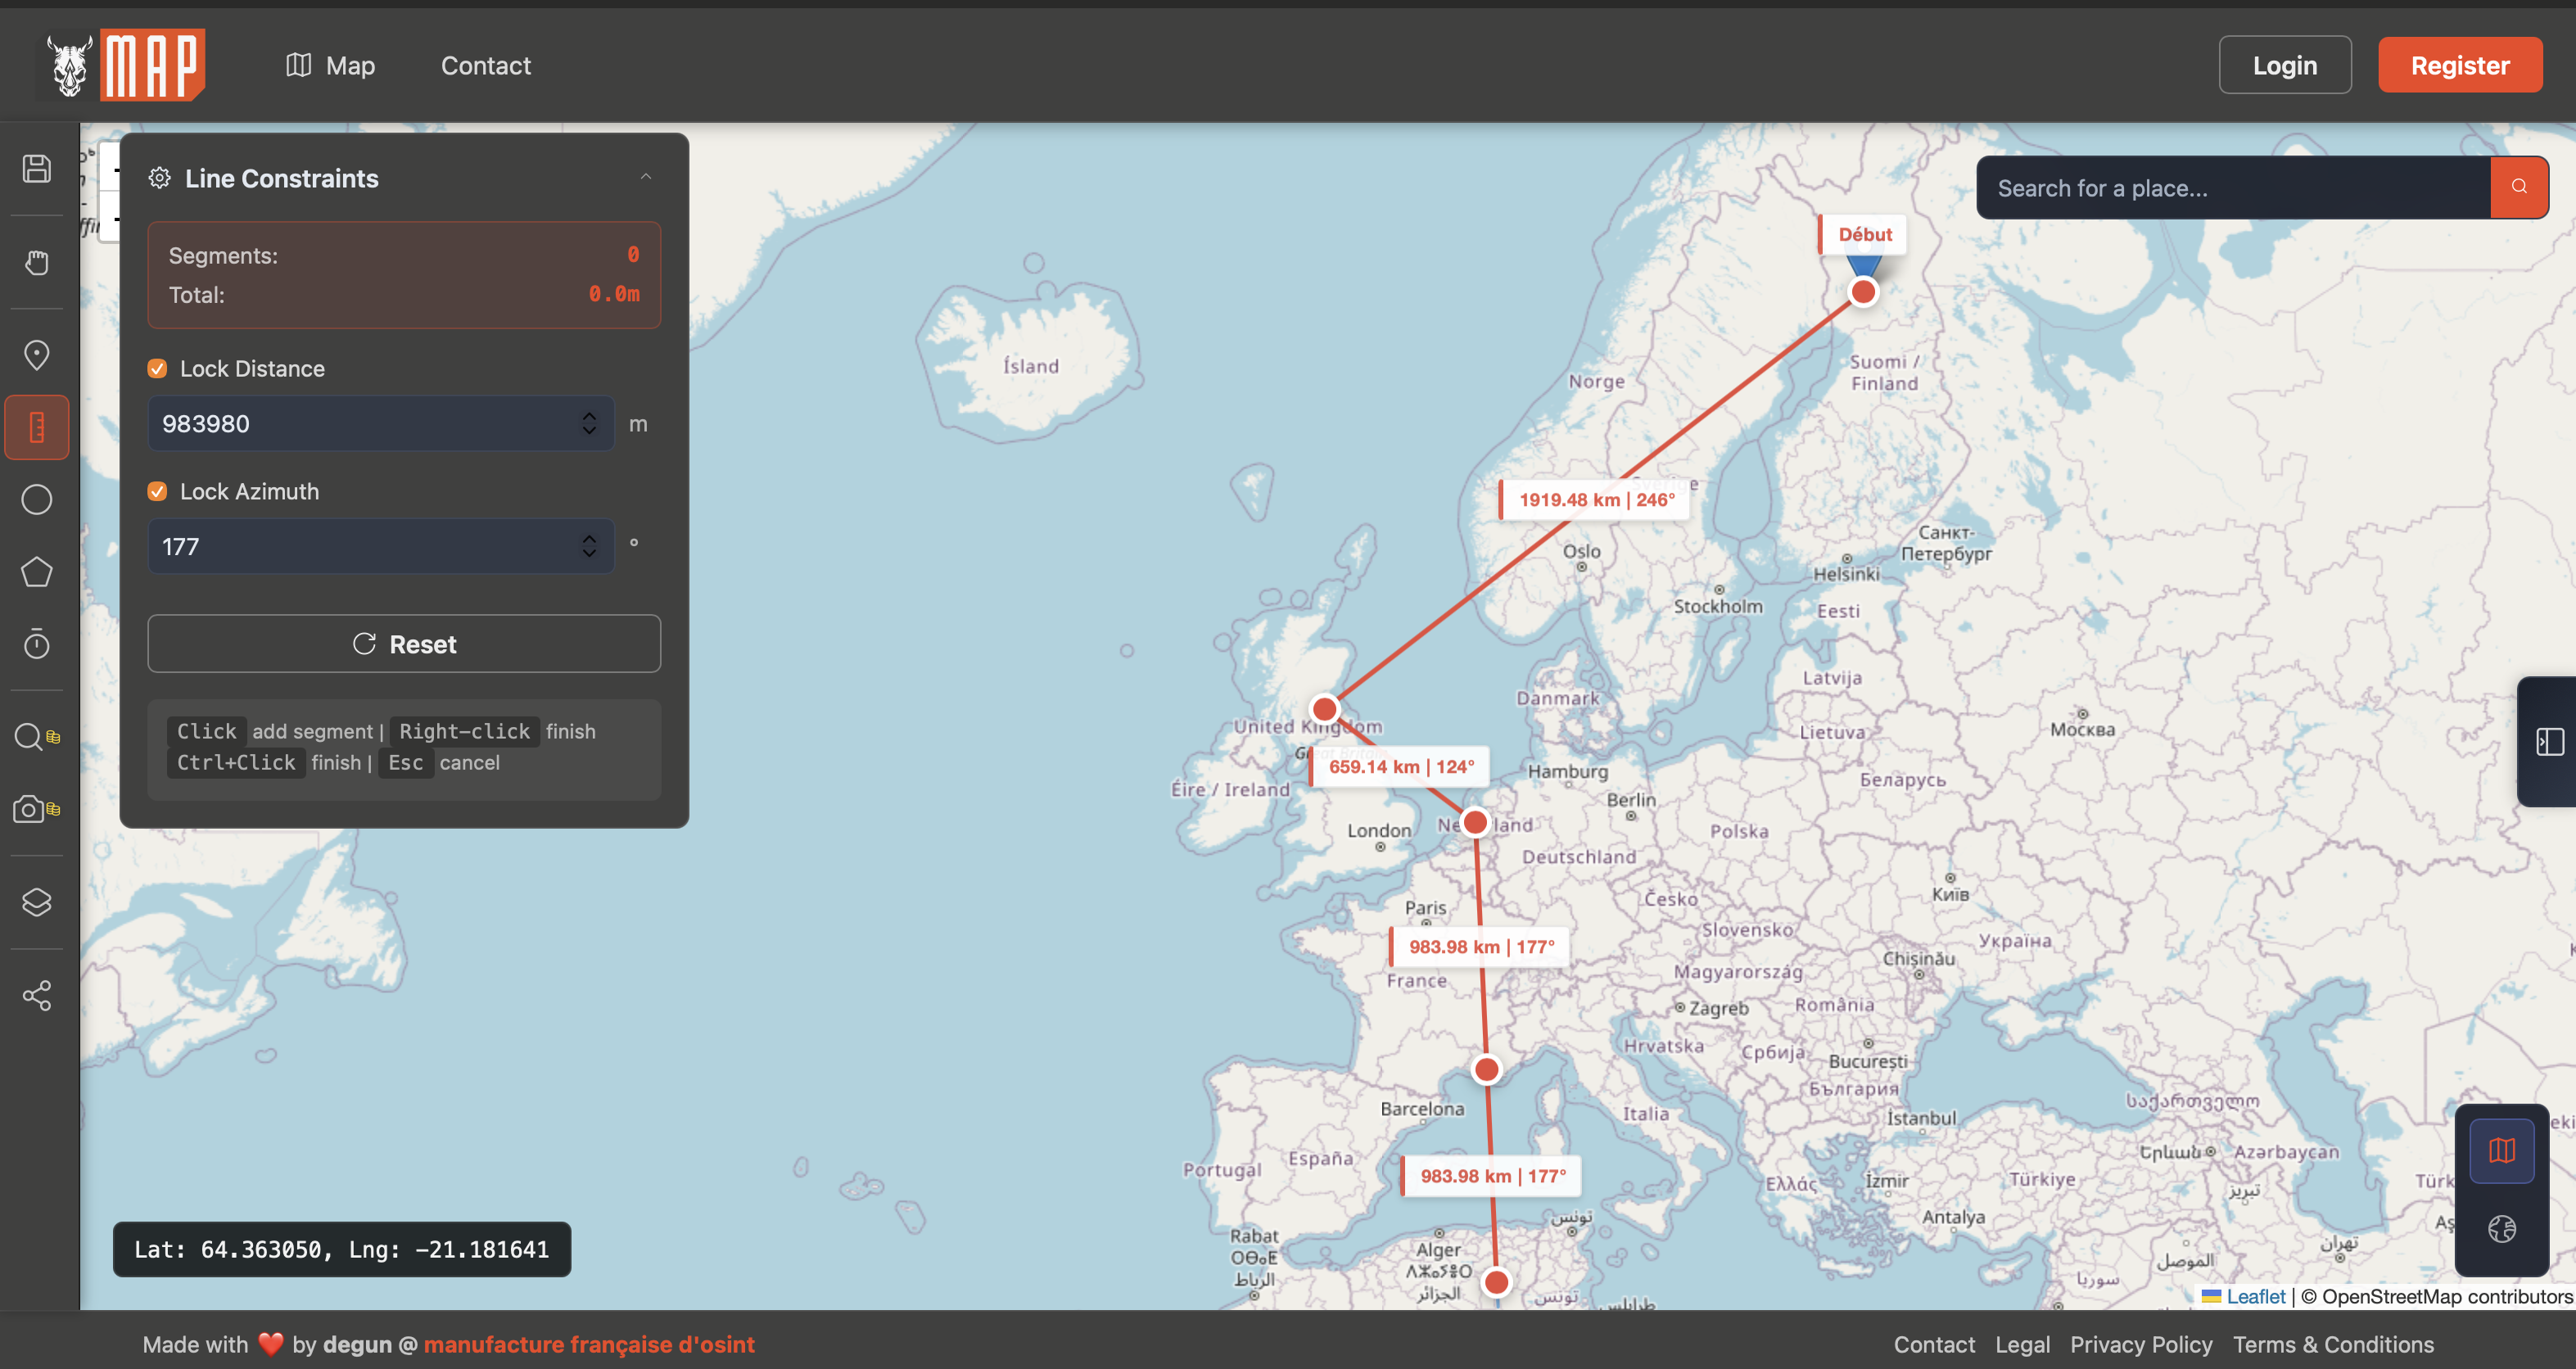The image size is (2576, 1369).
Task: Select the circle drawing tool
Action: click(37, 499)
